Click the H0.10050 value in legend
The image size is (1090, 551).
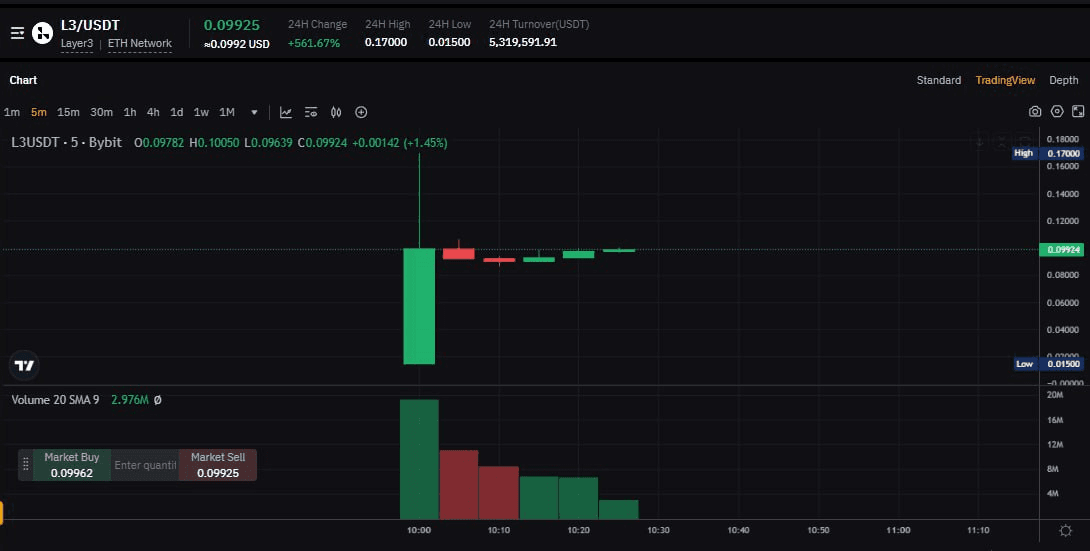(x=214, y=142)
